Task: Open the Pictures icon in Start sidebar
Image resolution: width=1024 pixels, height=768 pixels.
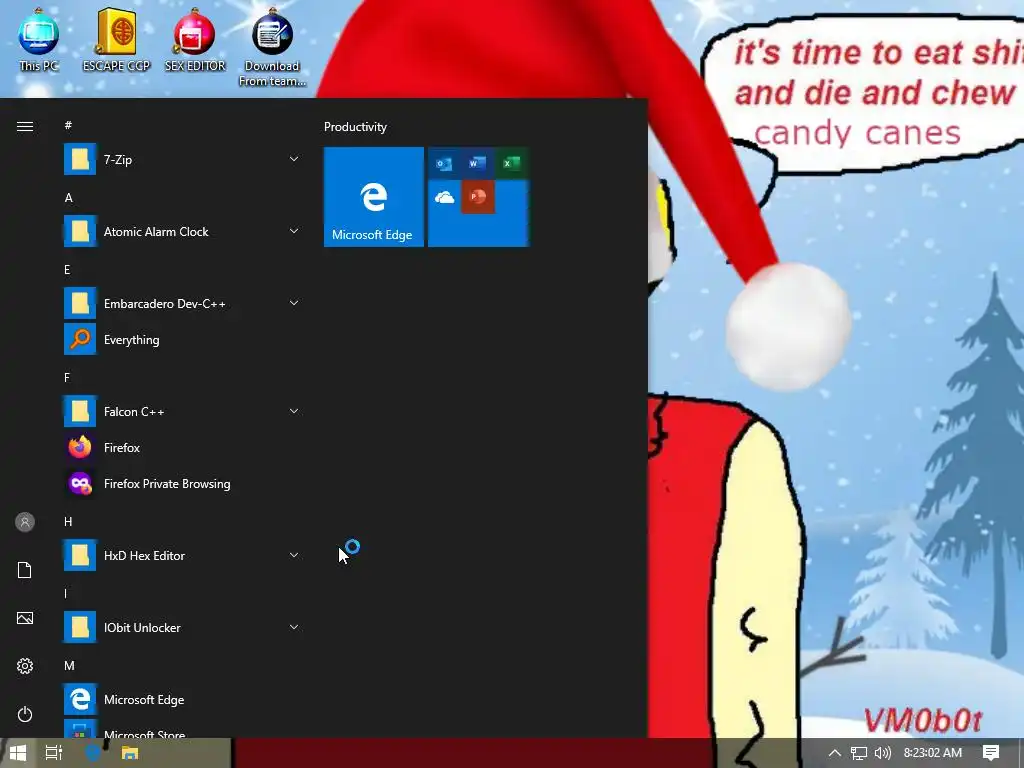Action: (x=25, y=618)
